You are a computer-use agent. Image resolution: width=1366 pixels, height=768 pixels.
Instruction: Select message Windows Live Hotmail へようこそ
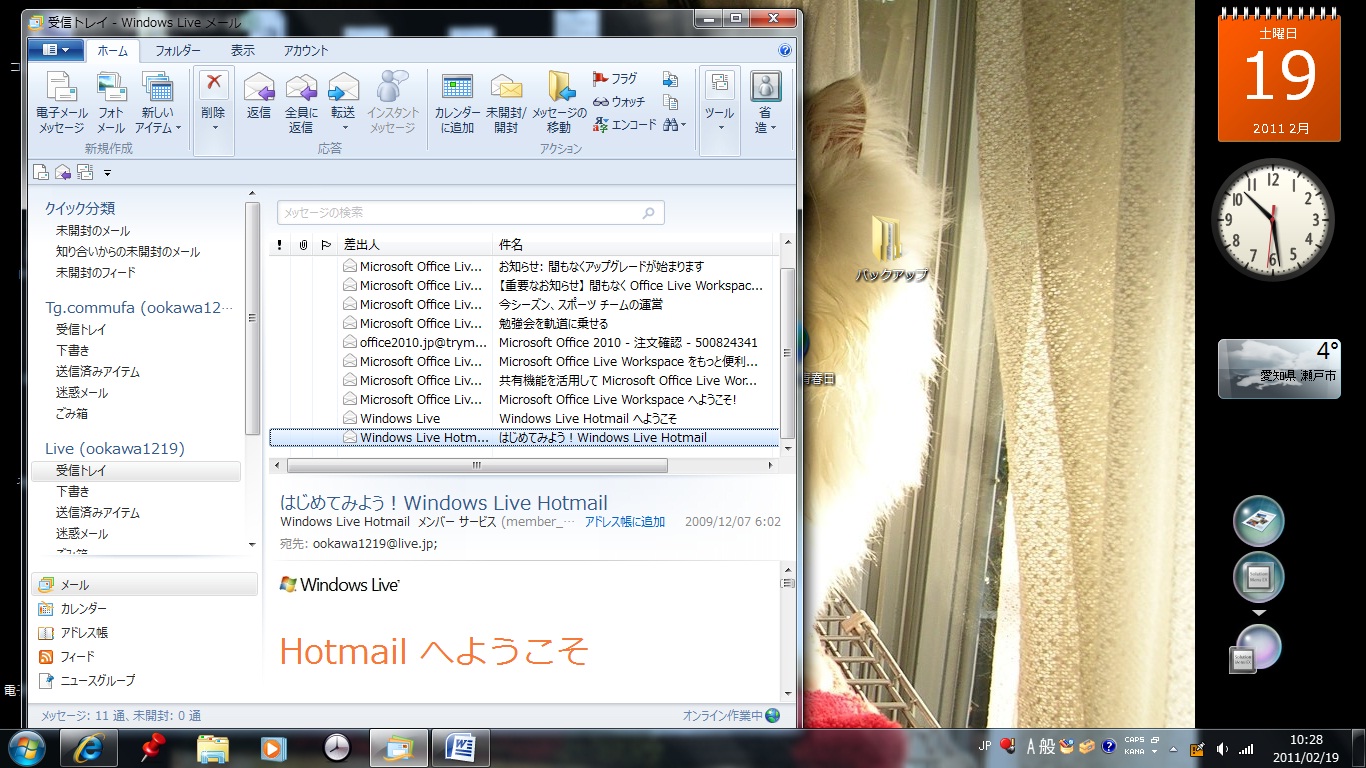(x=524, y=418)
